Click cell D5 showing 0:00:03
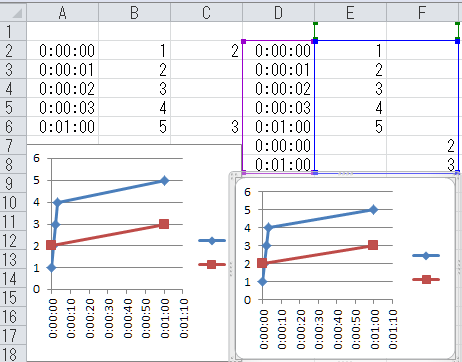Viewport: 462px width, 362px height. (x=279, y=107)
